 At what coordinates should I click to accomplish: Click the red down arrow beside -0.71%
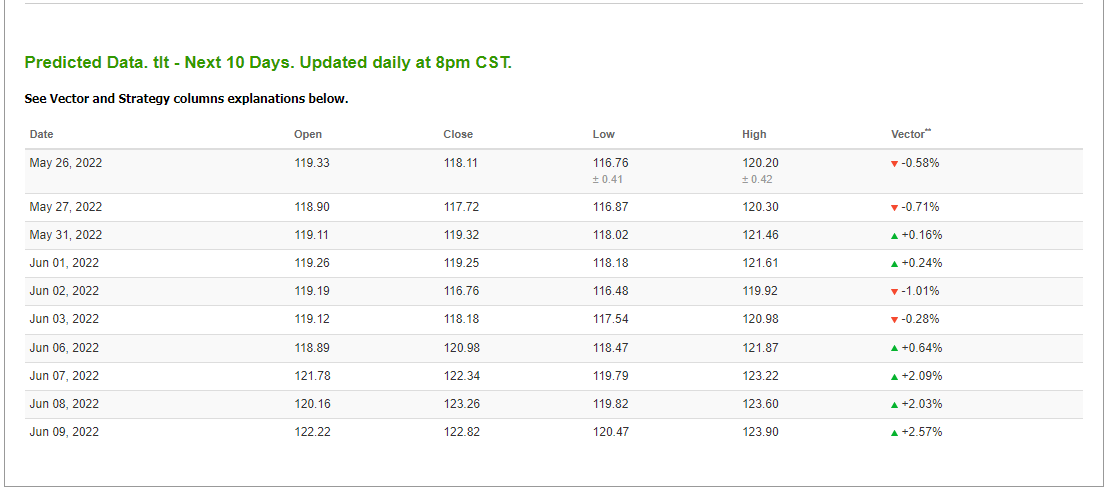(894, 208)
